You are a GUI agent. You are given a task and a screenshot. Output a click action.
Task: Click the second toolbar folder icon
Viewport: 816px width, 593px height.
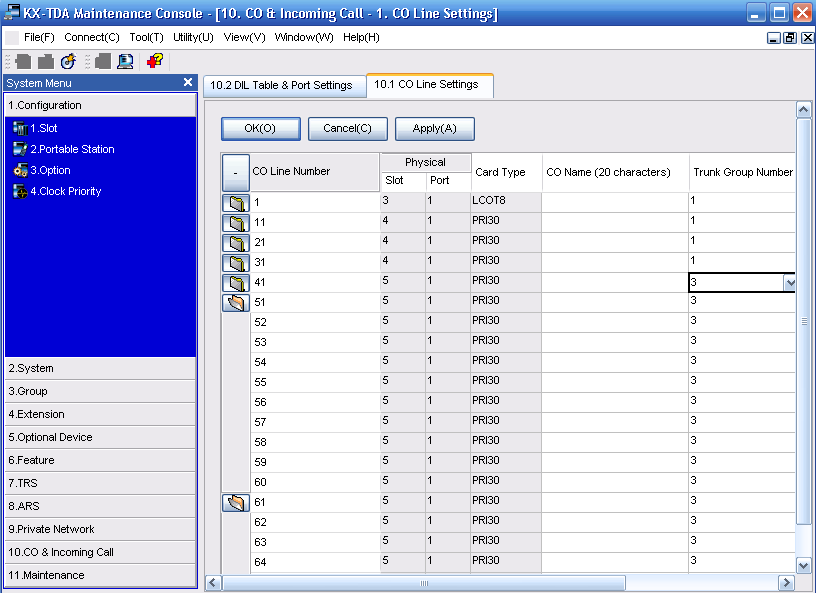click(x=46, y=61)
